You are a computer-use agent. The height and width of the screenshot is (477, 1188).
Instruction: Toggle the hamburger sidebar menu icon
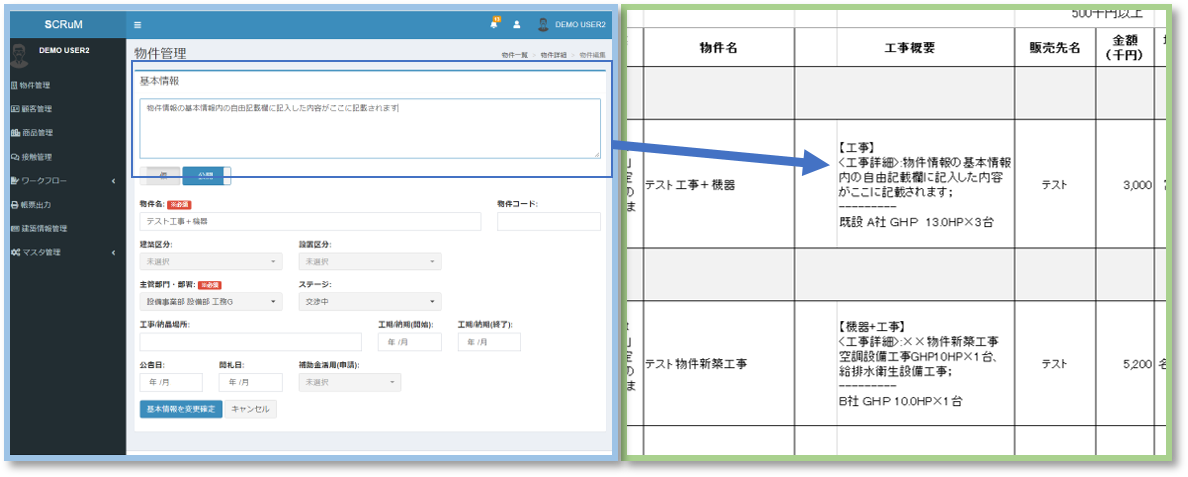[x=137, y=24]
